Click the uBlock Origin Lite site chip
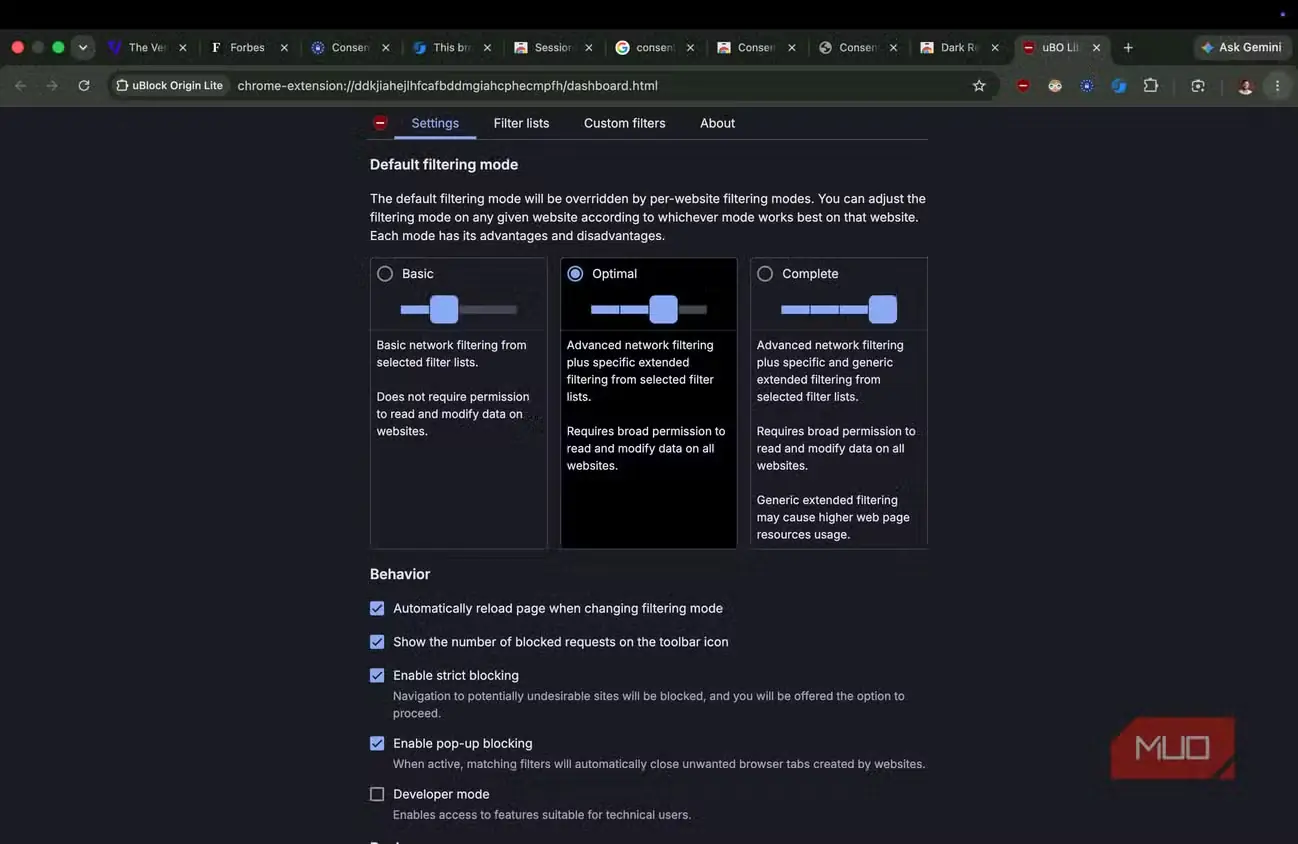The height and width of the screenshot is (844, 1298). 170,86
